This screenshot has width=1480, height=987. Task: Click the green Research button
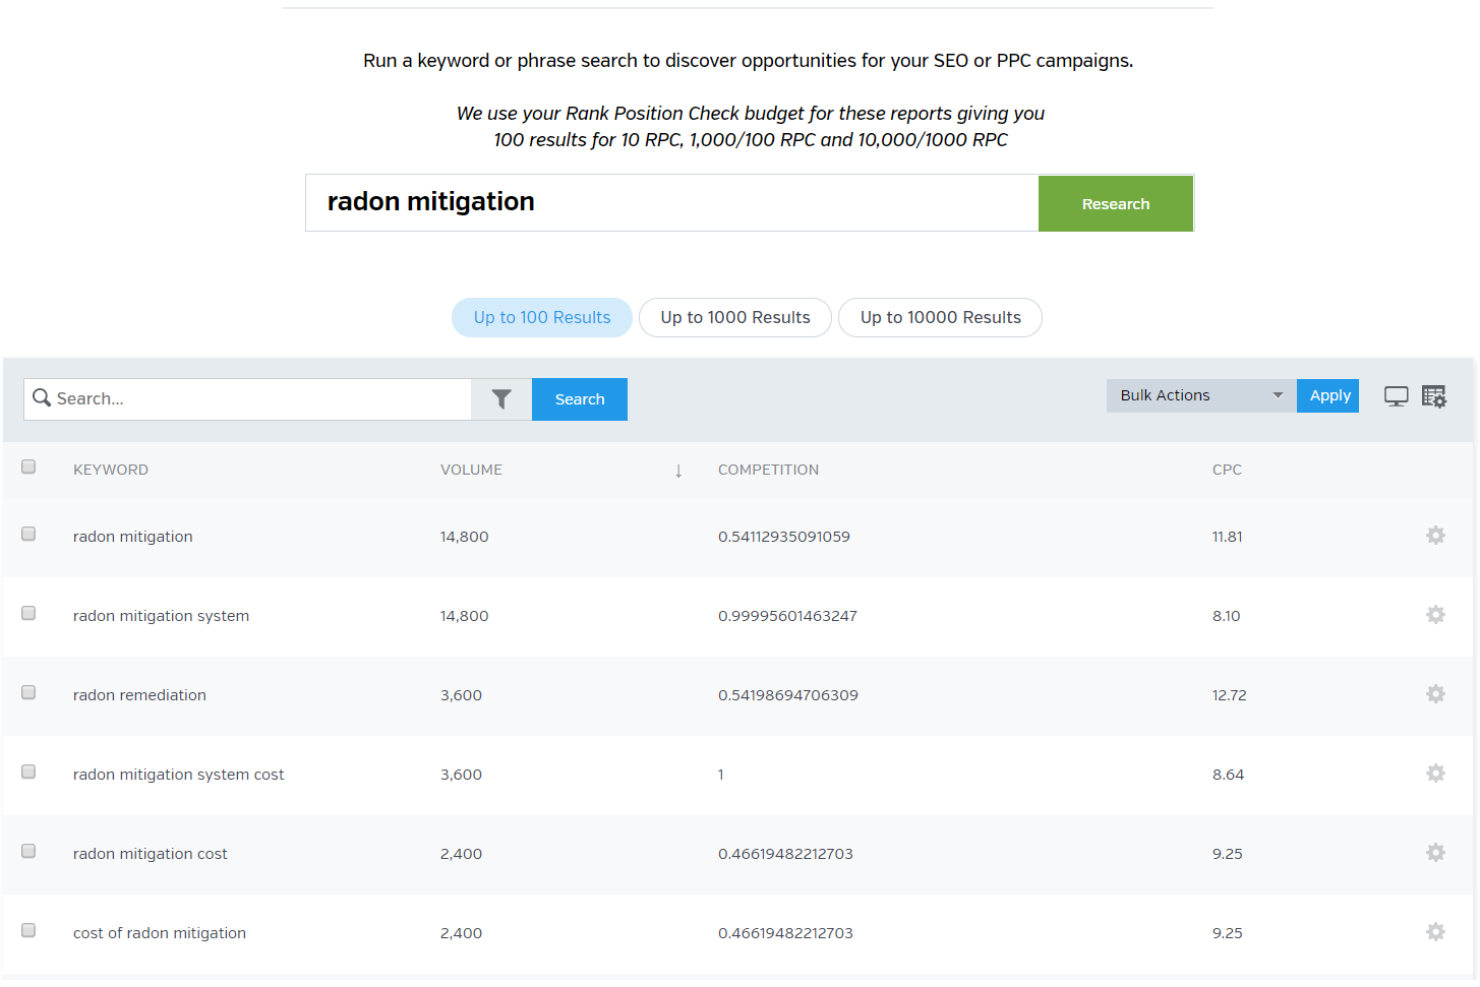pyautogui.click(x=1115, y=203)
